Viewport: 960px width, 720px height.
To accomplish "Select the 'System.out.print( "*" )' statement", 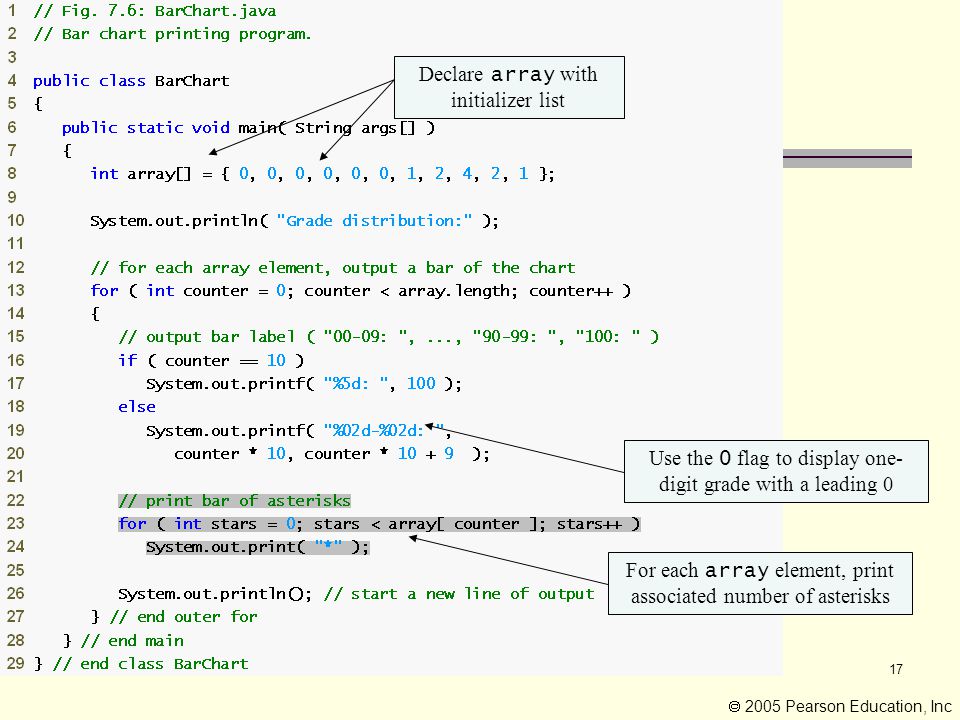I will coord(258,547).
